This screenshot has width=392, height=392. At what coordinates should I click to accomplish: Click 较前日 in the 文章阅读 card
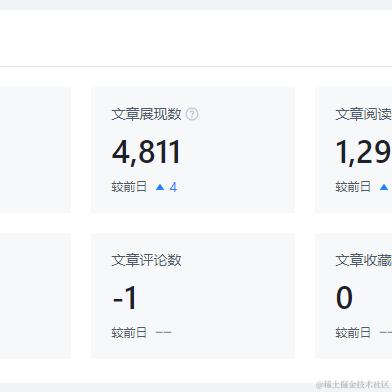pos(353,187)
